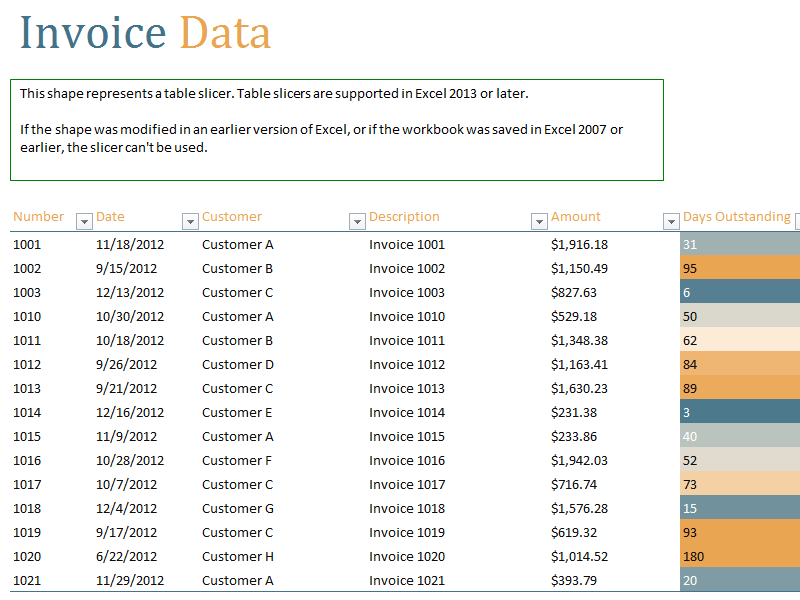Viewport: 800px width, 600px height.
Task: Click the Invoice Data title
Action: 145,33
